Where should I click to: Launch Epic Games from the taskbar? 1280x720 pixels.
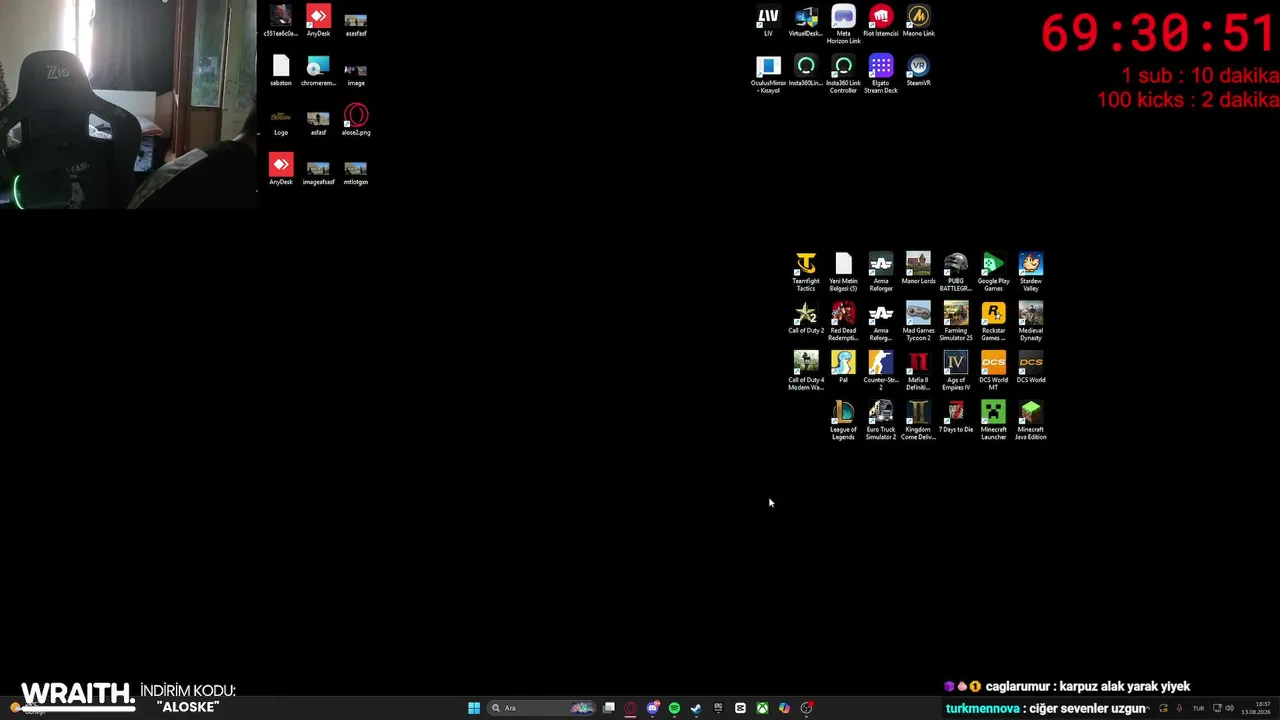click(x=718, y=708)
